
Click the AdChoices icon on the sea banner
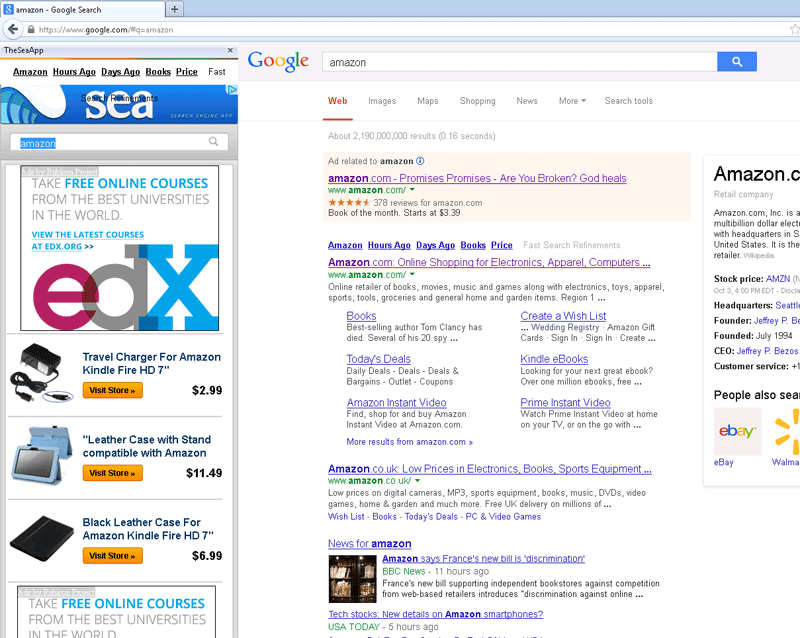tap(232, 90)
